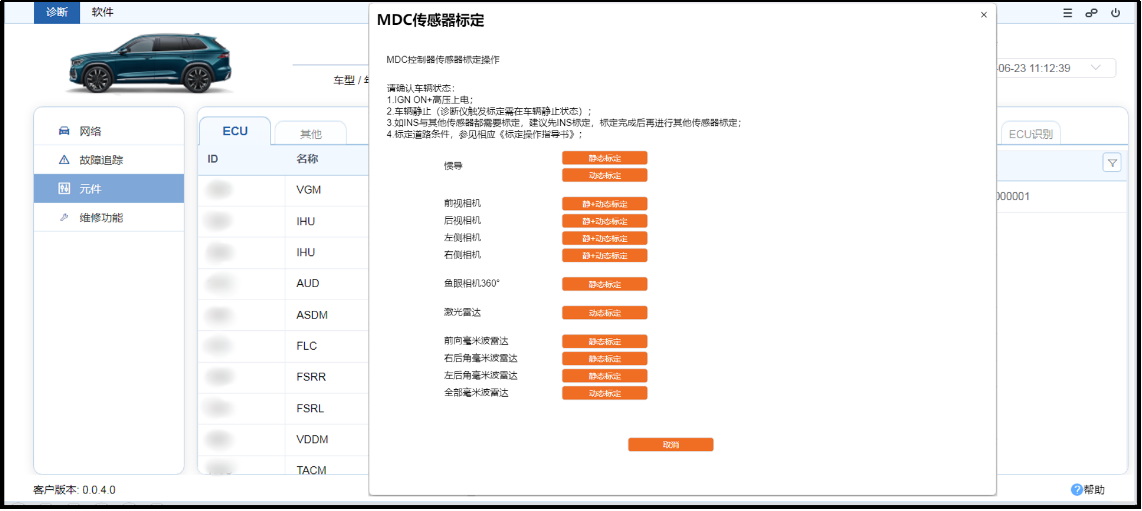The image size is (1142, 511).
Task: Start 左后角毫米波雷达 静态标定
Action: [x=605, y=376]
